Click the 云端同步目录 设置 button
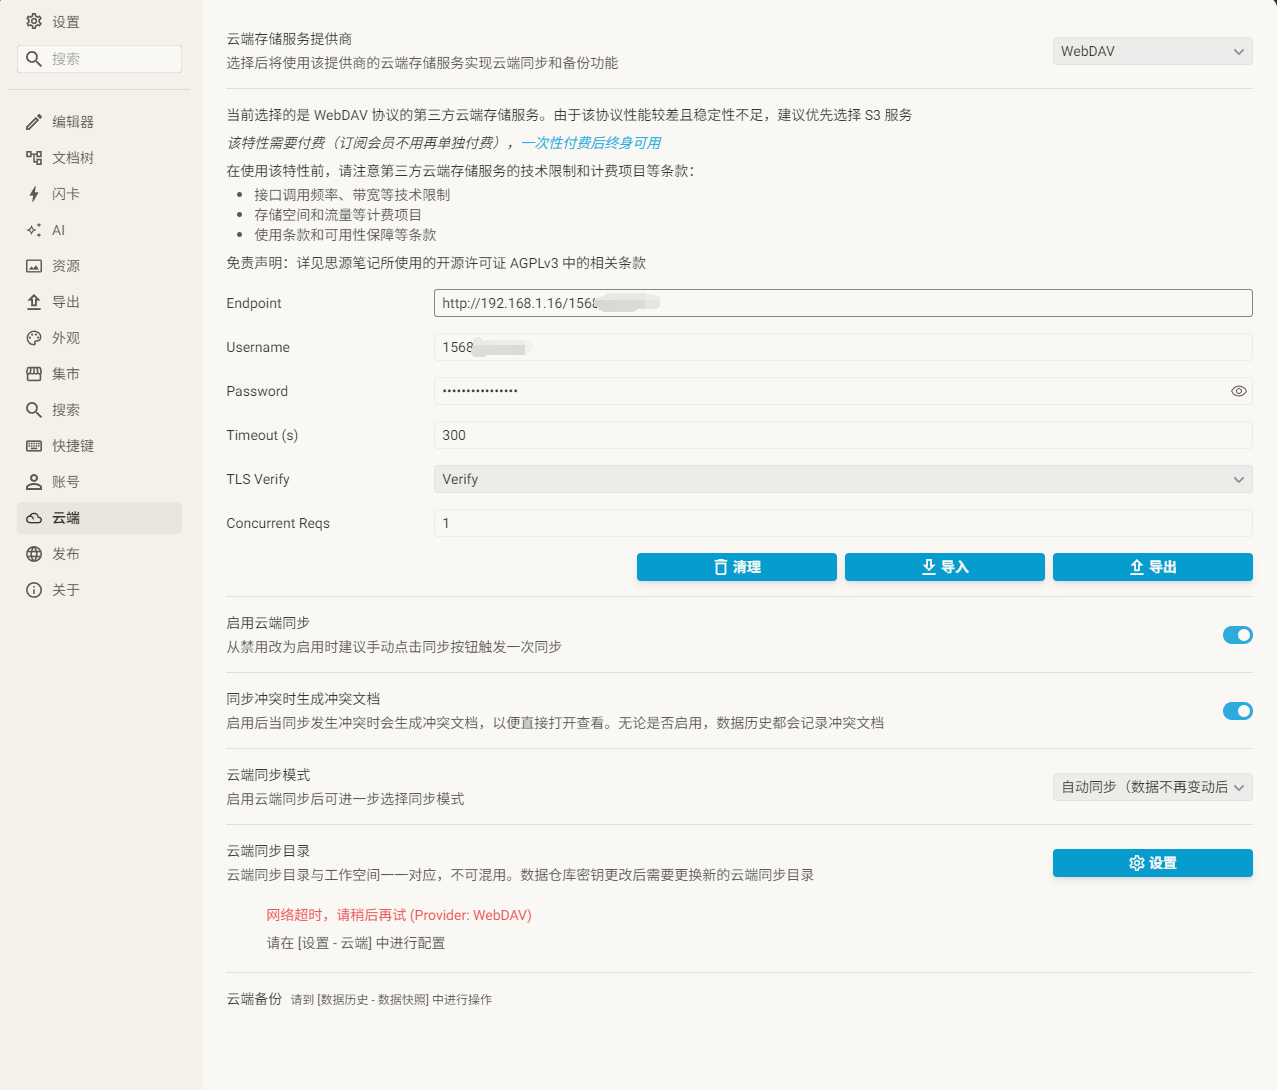 (x=1152, y=863)
